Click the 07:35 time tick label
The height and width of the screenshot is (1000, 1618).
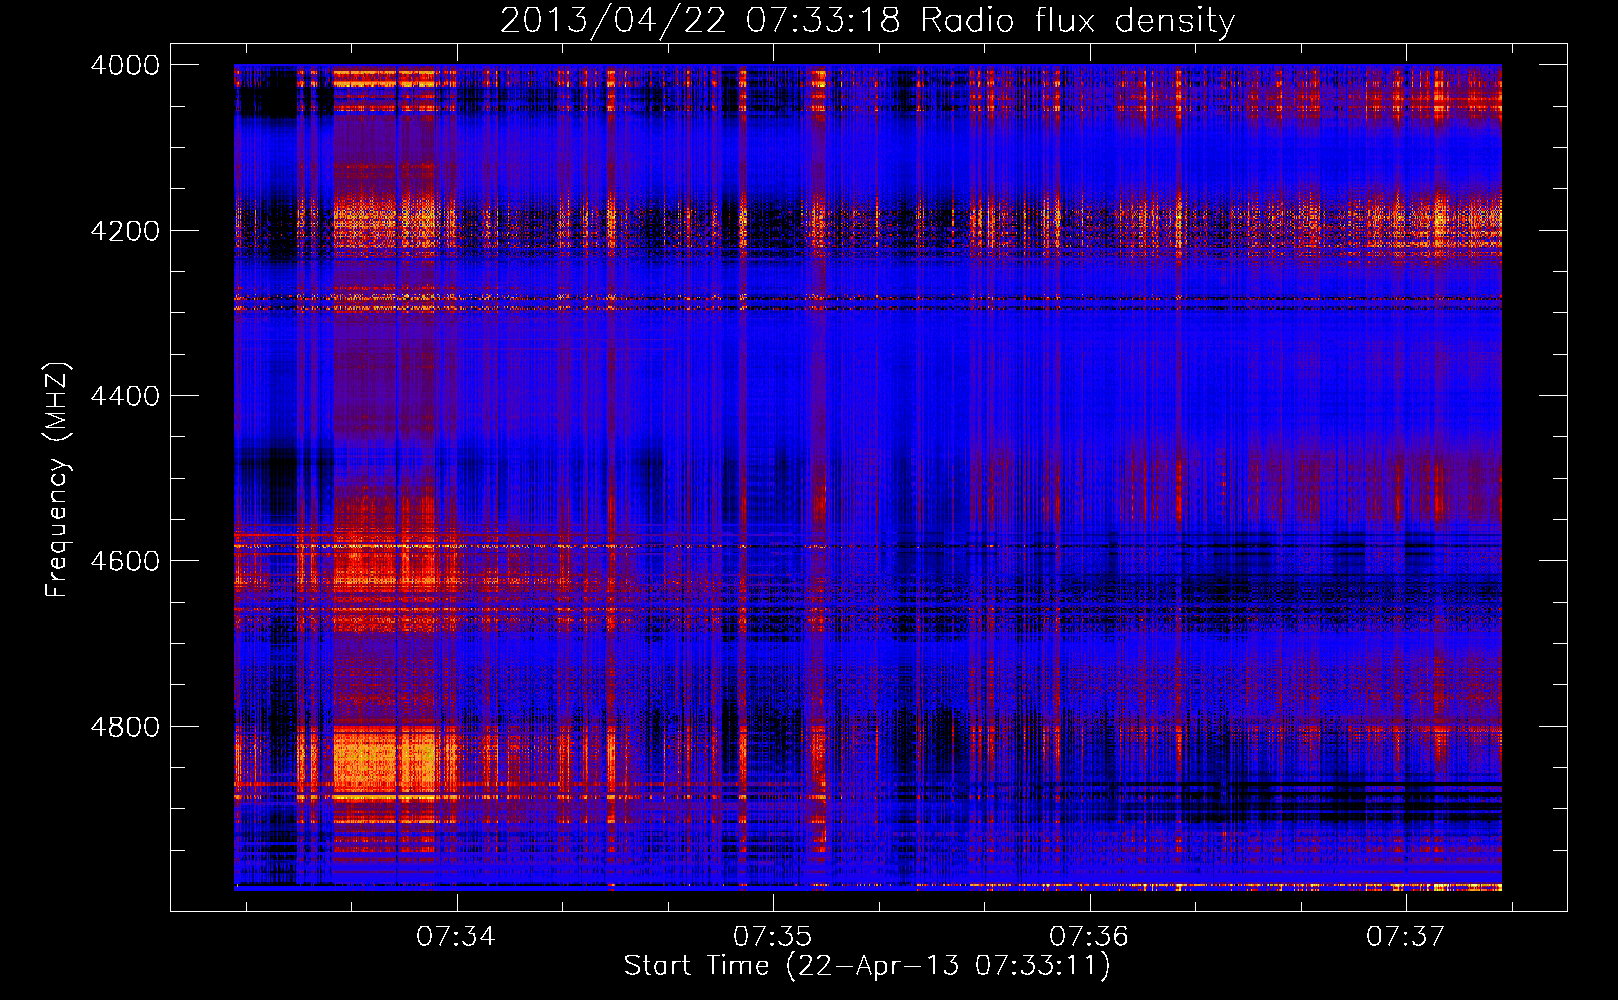(x=773, y=937)
